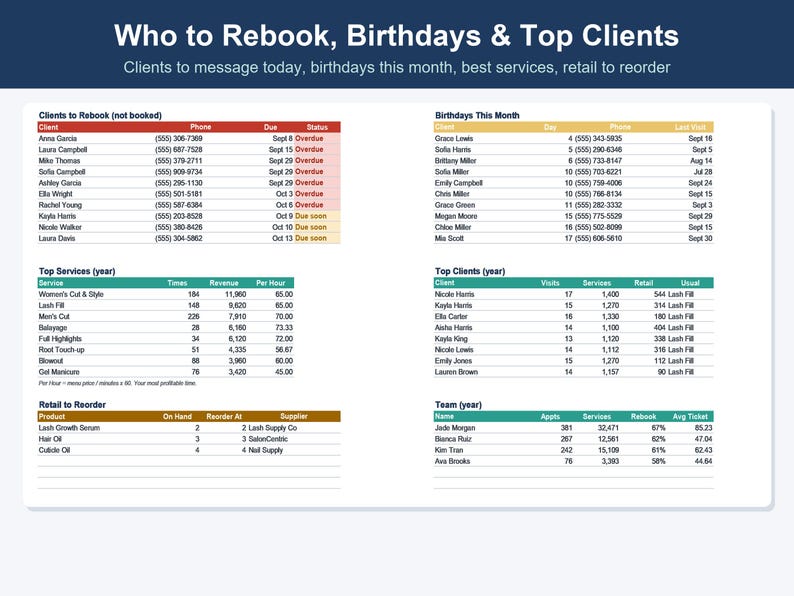Image resolution: width=794 pixels, height=596 pixels.
Task: Select Root Touch-up service row
Action: point(166,350)
